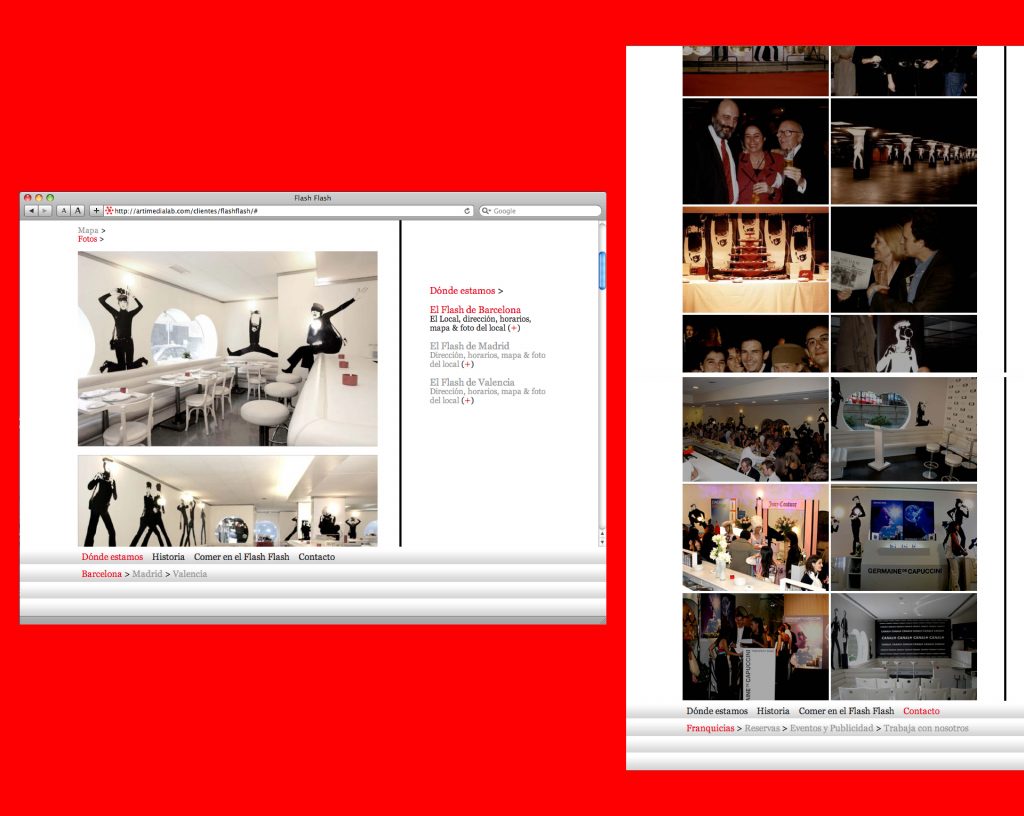The image size is (1024, 816).
Task: Click the Mapa link above photos
Action: pyautogui.click(x=88, y=230)
